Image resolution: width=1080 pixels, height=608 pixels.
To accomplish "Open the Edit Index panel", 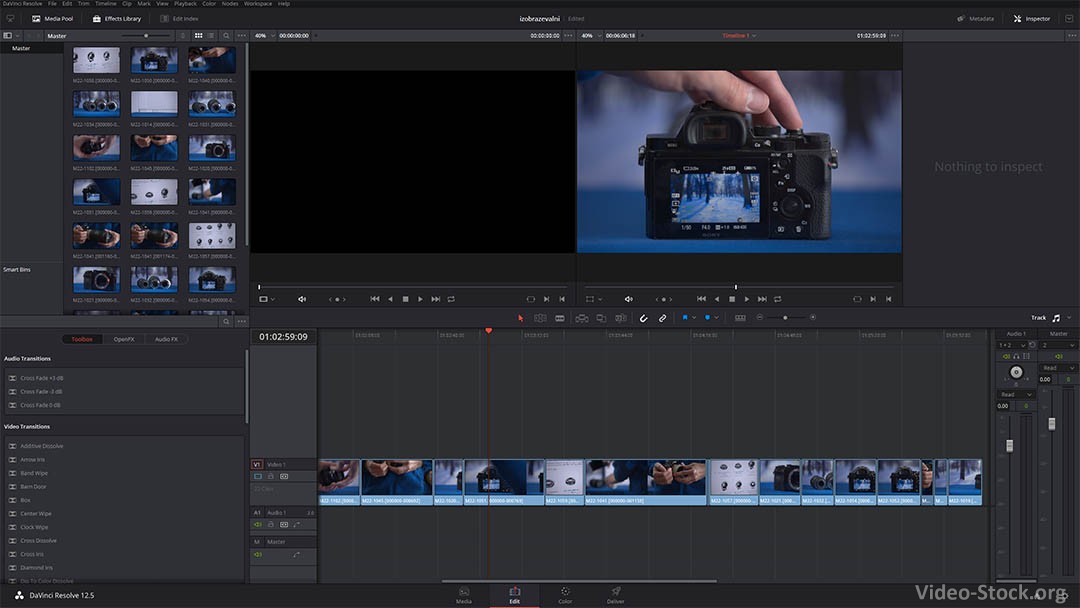I will click(179, 19).
